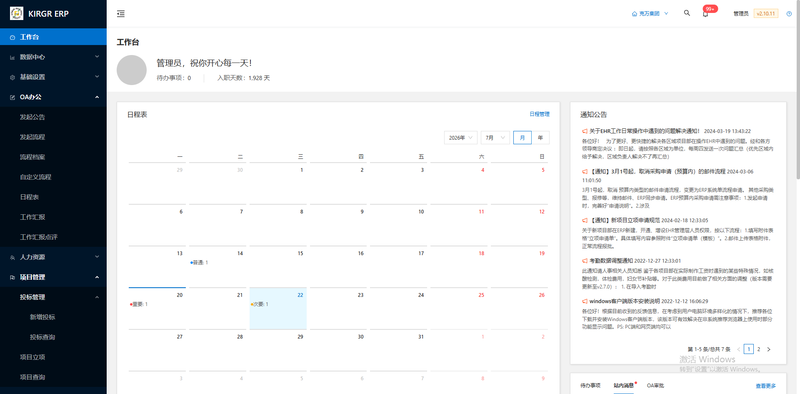This screenshot has height=394, width=800.
Task: Go to next notice page arrow
Action: tap(768, 350)
